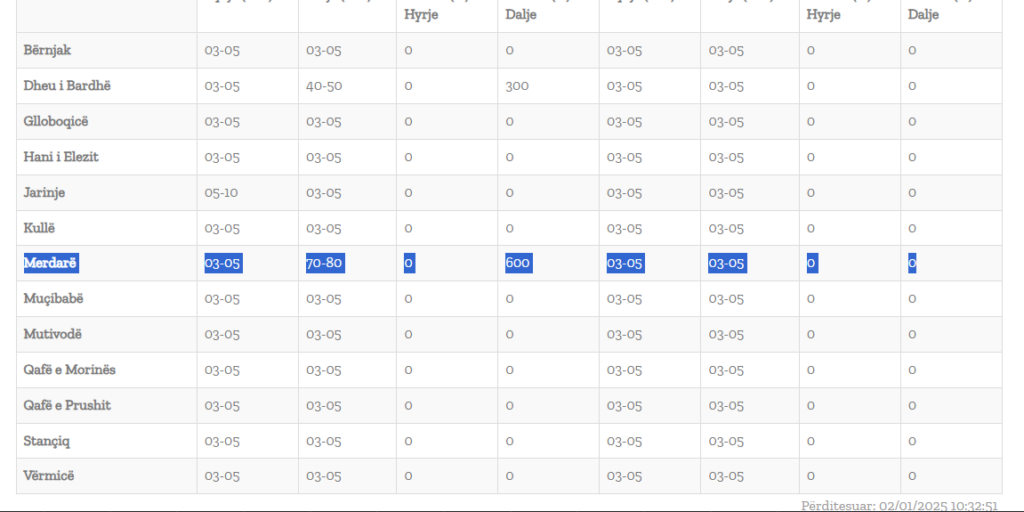Click the leftmost Hyrje column header
The image size is (1024, 512).
coord(421,15)
